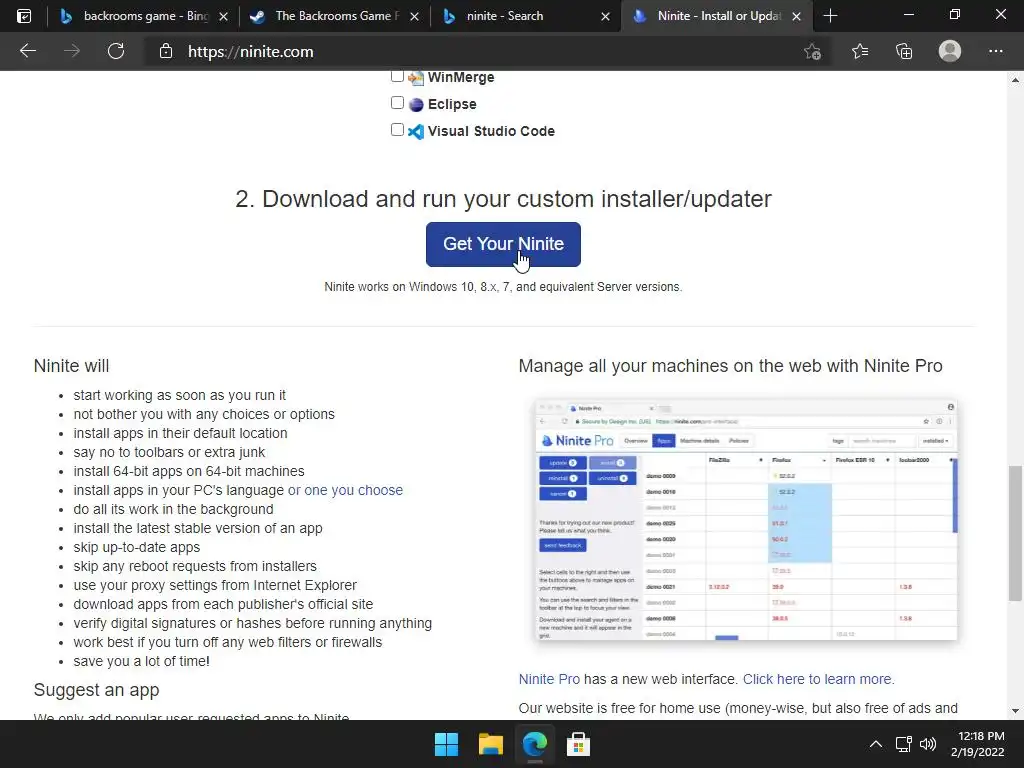Open site info via the lock icon
The image size is (1024, 768).
(166, 52)
